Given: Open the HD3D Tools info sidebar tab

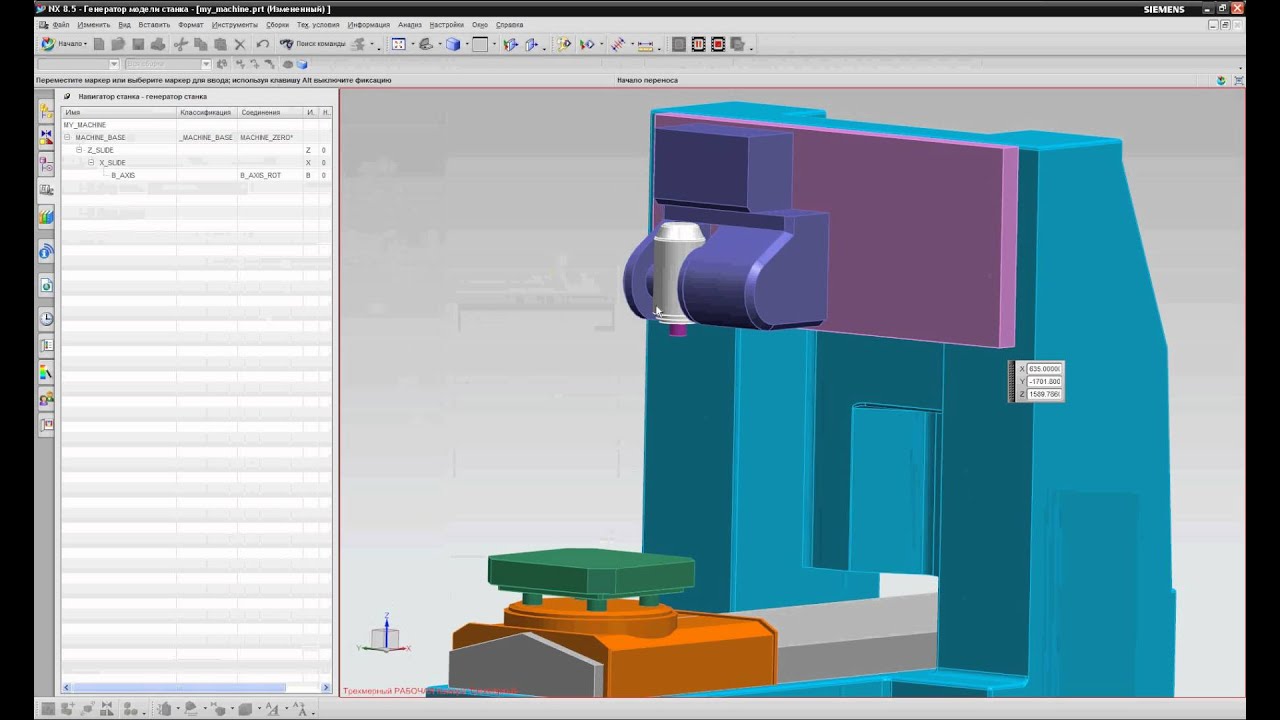Looking at the screenshot, I should point(46,252).
